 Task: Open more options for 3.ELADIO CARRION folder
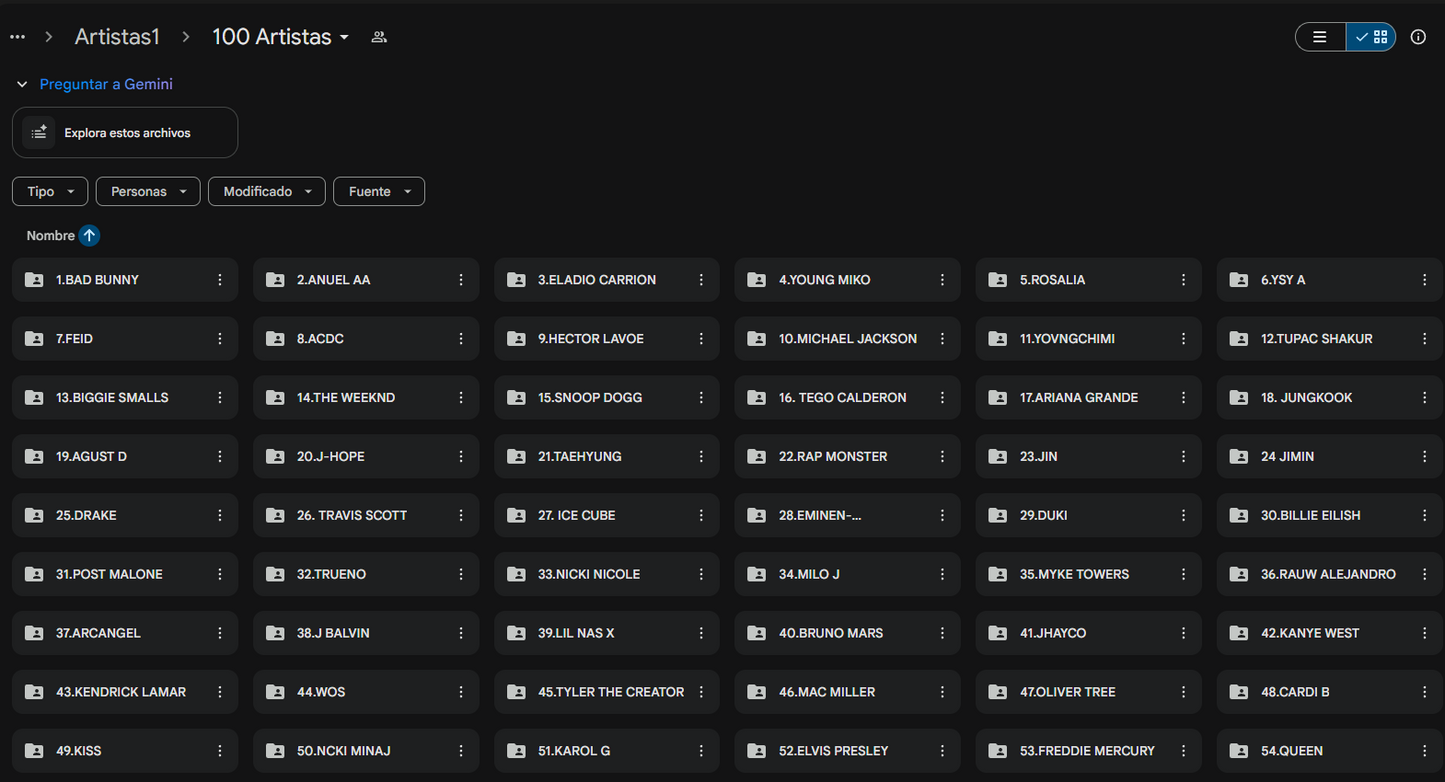point(702,280)
